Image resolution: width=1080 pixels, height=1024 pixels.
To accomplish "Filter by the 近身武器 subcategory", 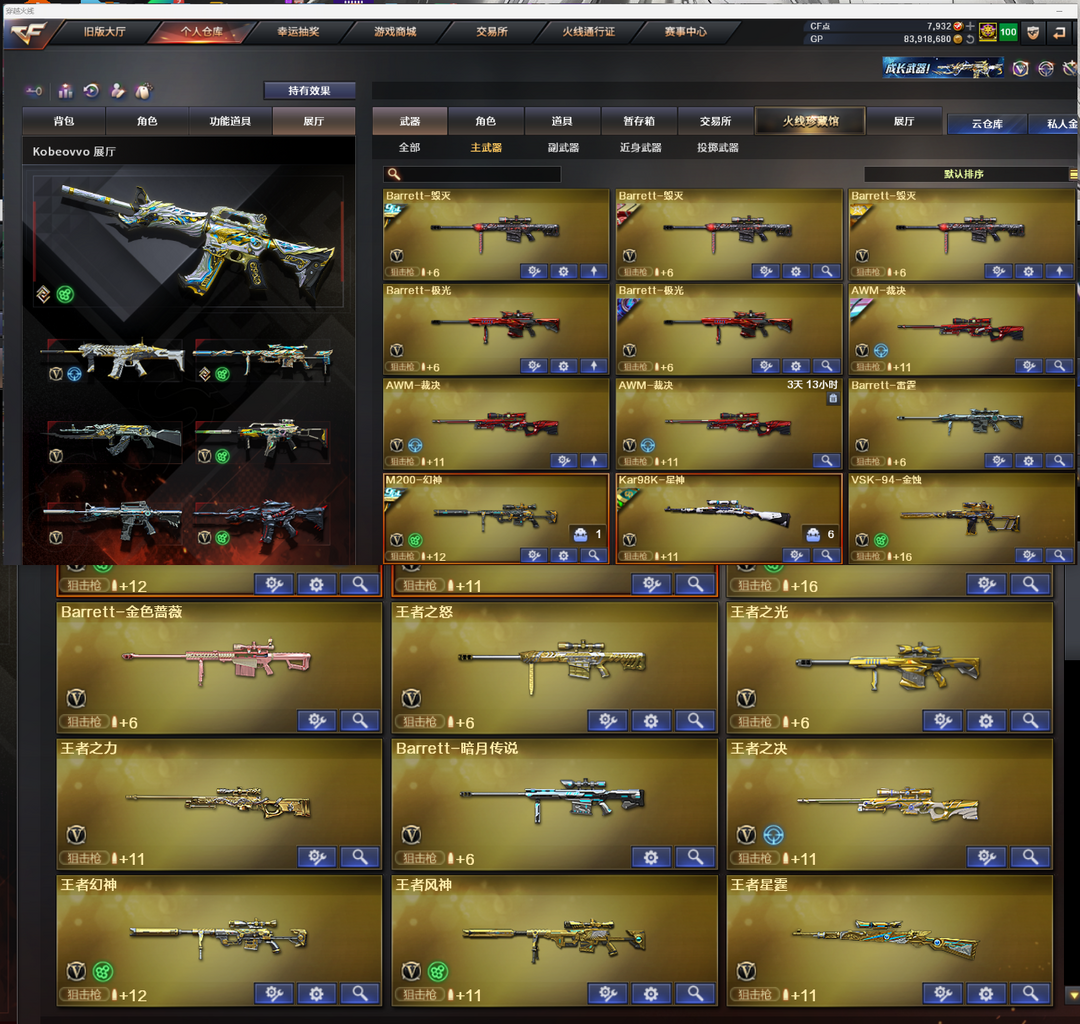I will pos(641,147).
